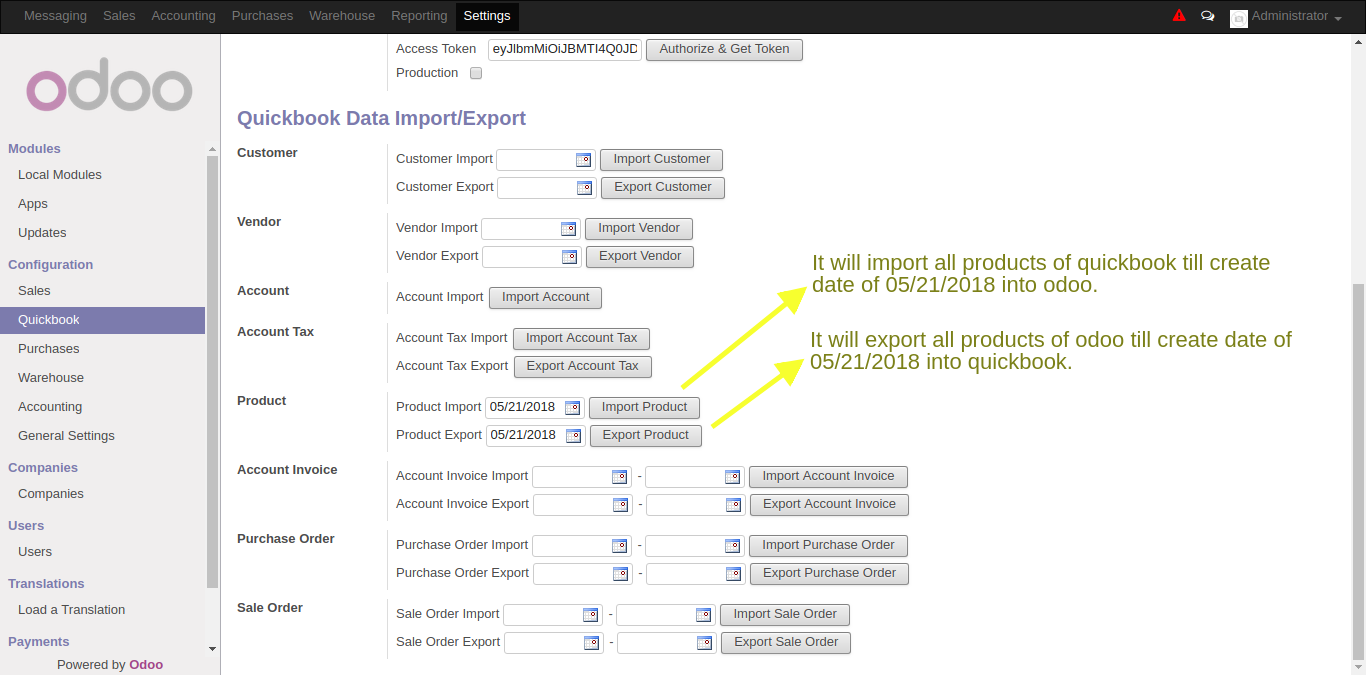This screenshot has width=1366, height=675.
Task: Open first calendar icon of Purchase Order Export
Action: coord(620,574)
